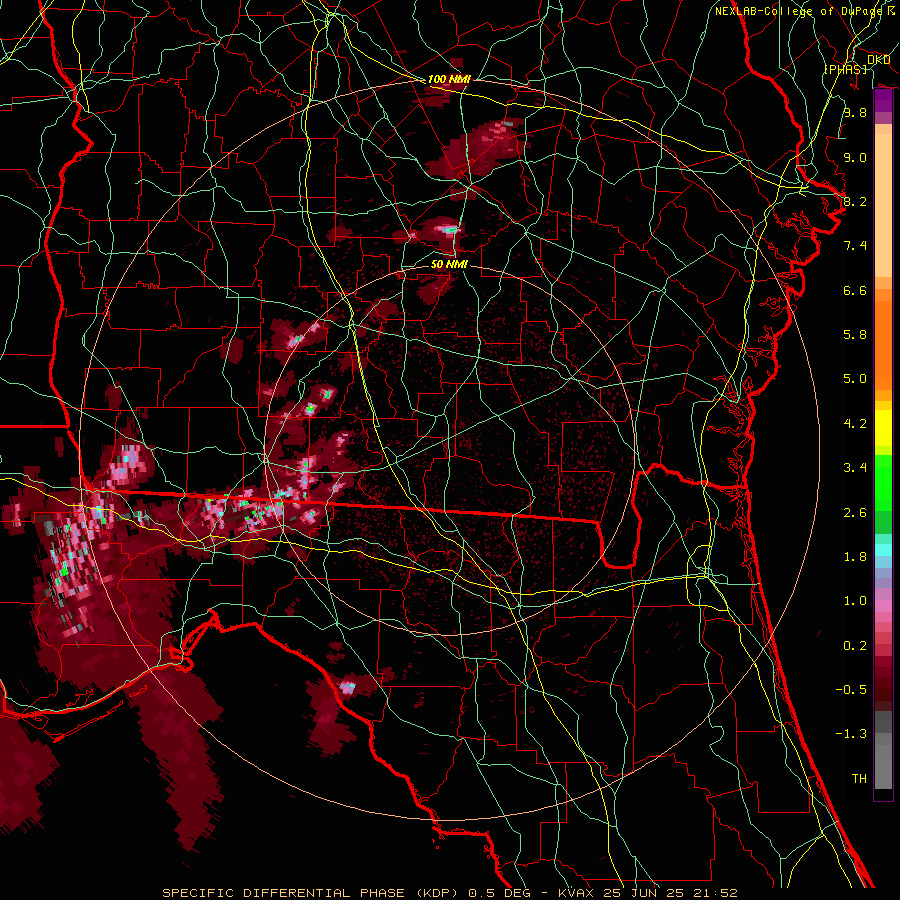Viewport: 900px width, 900px height.
Task: Click the 9.8 value on the color scale
Action: click(x=855, y=112)
